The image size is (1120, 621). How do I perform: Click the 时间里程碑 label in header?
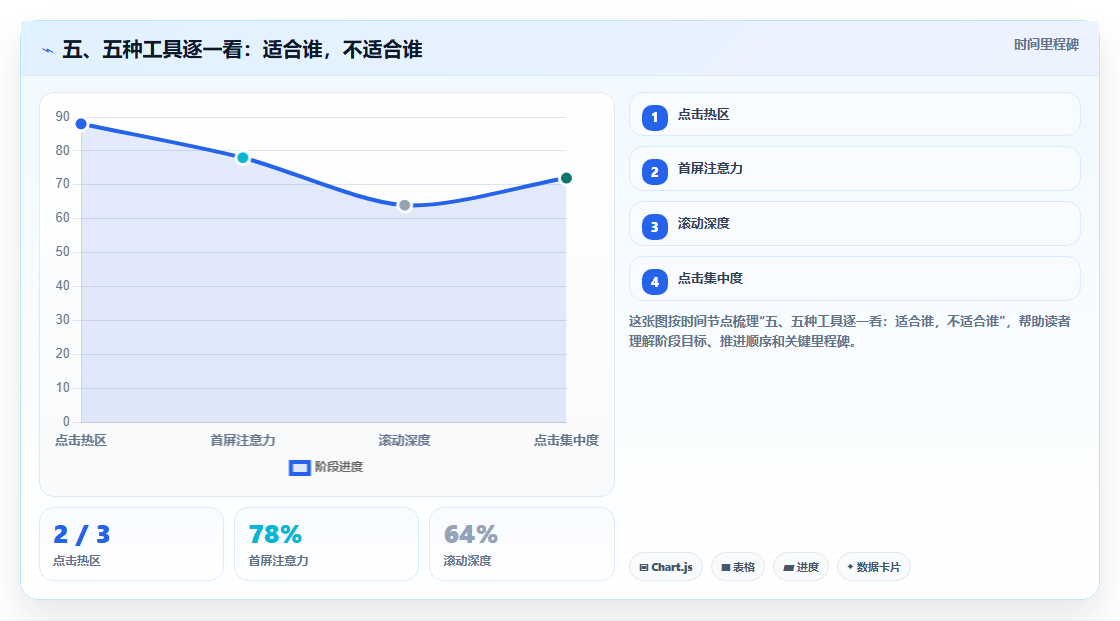[1046, 45]
